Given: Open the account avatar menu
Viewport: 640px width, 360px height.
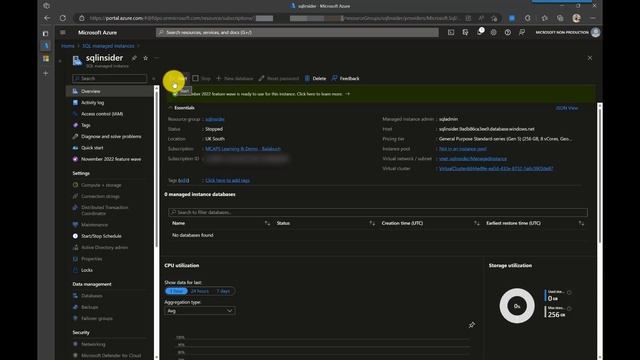Looking at the screenshot, I should coord(596,32).
